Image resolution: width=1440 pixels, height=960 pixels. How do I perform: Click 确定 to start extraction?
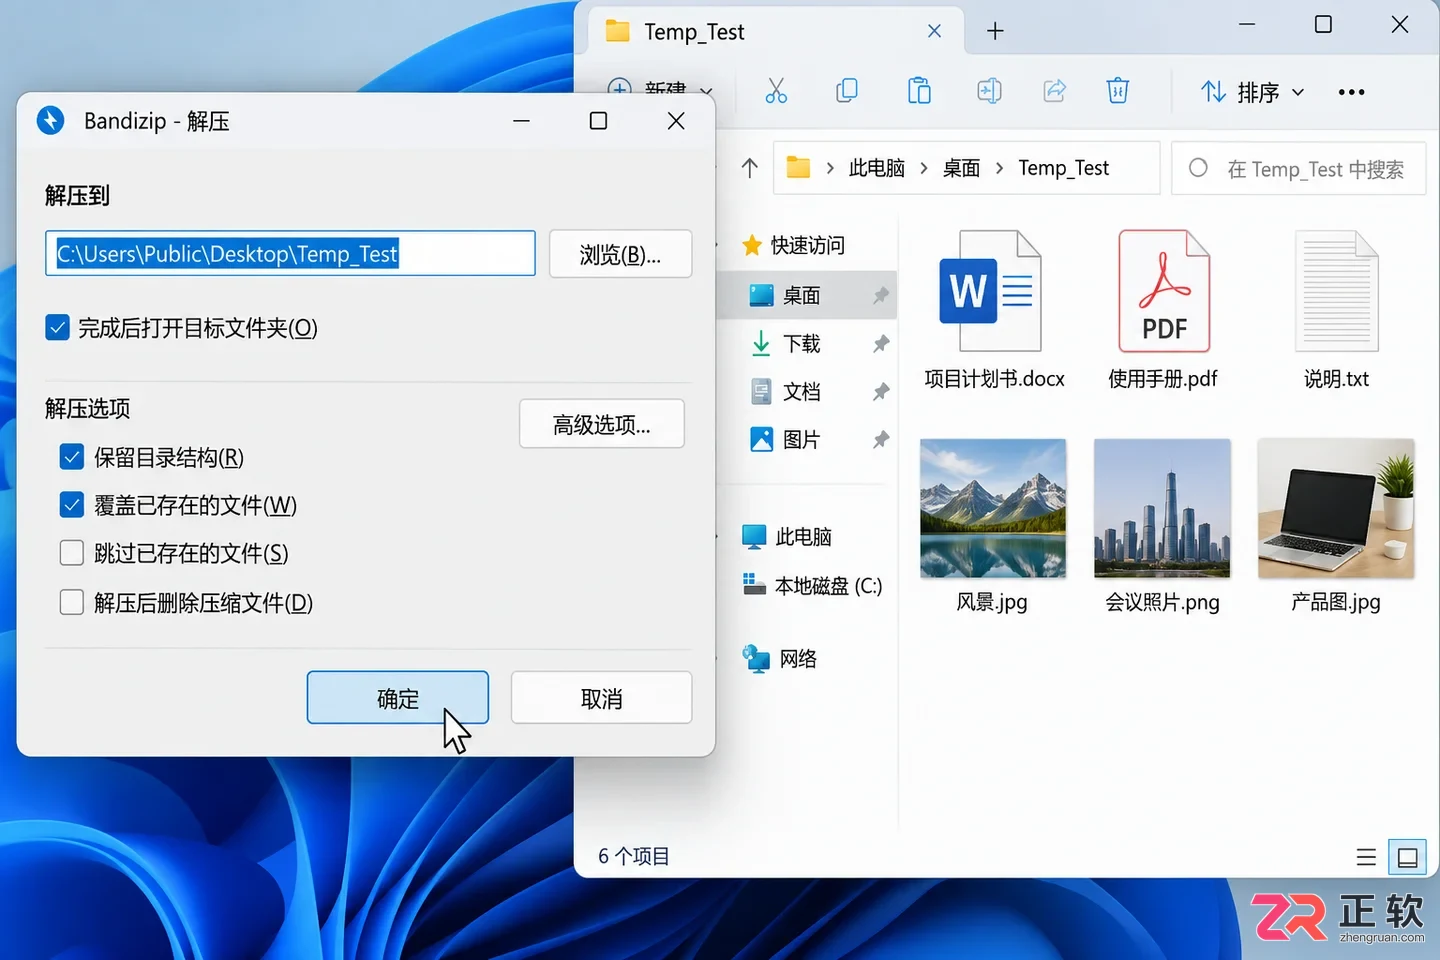click(x=398, y=698)
